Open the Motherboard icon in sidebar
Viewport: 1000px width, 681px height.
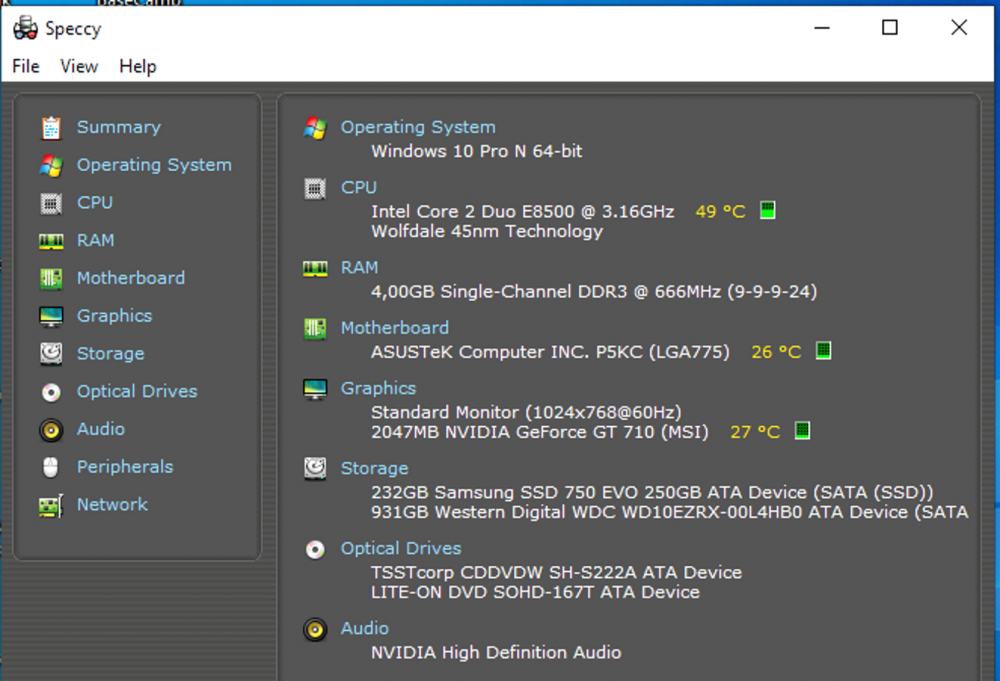tap(51, 279)
